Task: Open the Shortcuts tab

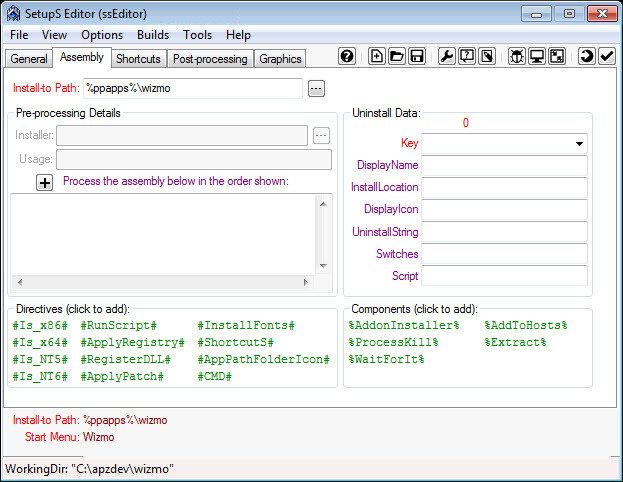Action: click(x=138, y=59)
